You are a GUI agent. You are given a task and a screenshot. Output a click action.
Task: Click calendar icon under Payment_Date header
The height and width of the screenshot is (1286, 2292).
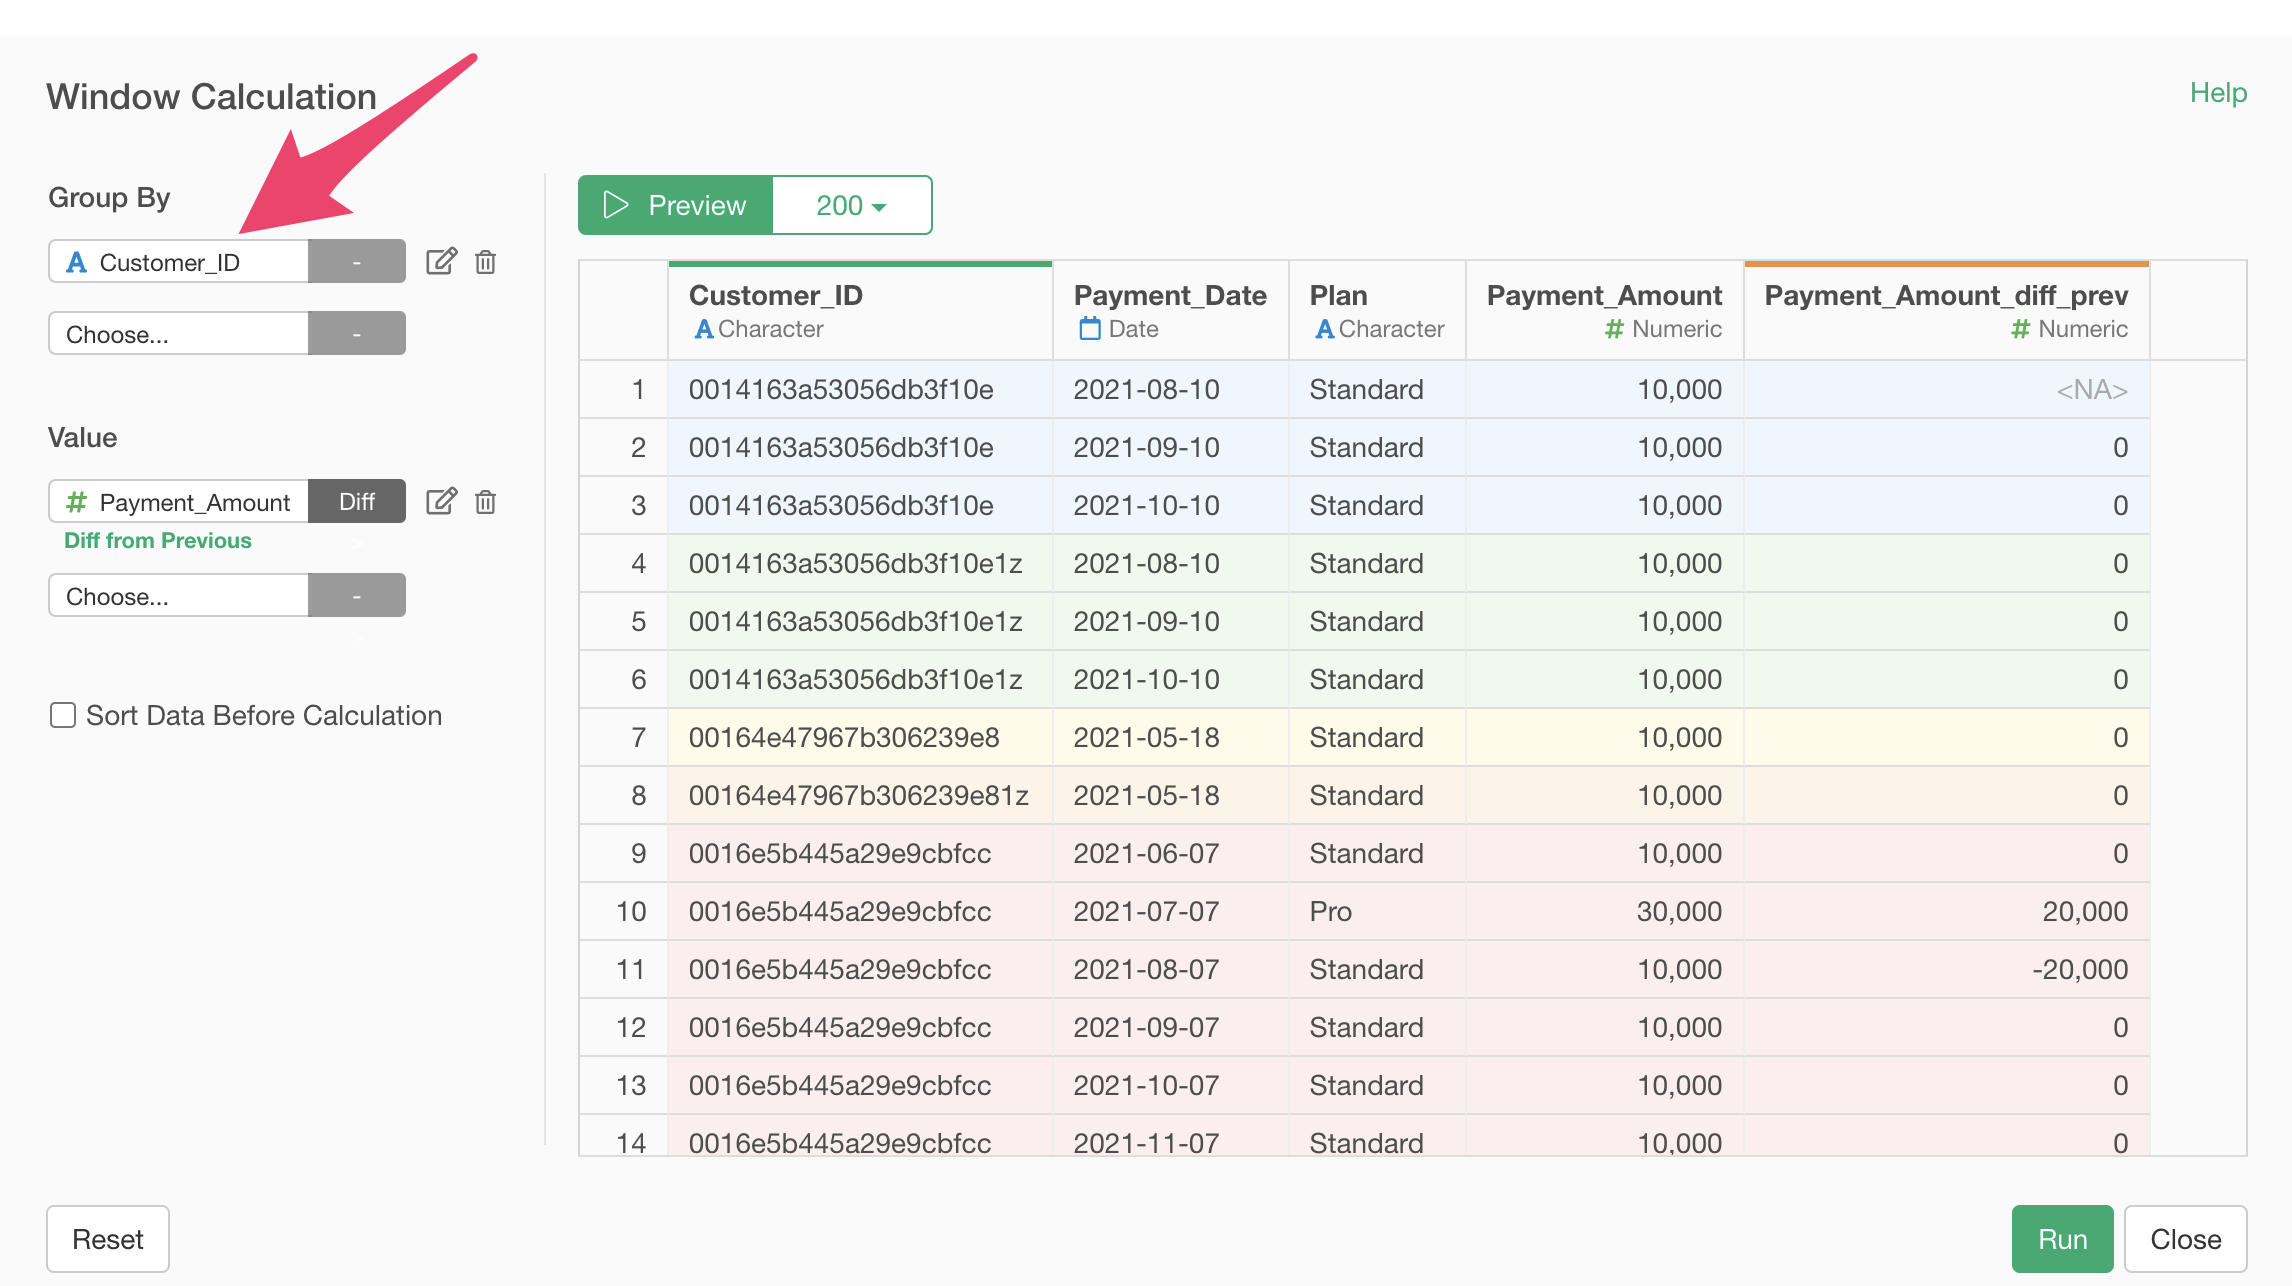click(1090, 329)
